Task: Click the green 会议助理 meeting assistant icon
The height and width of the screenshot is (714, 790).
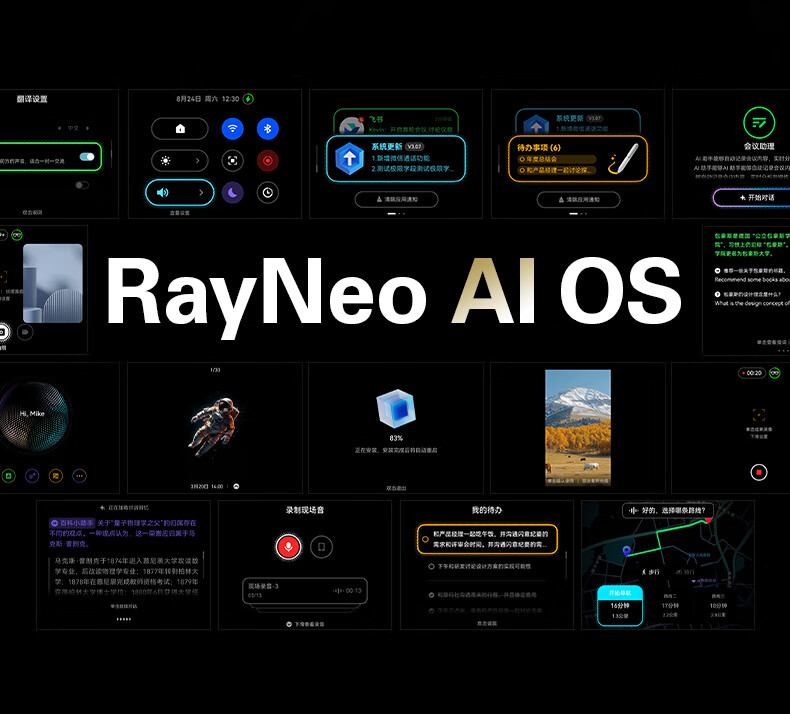Action: pyautogui.click(x=759, y=122)
